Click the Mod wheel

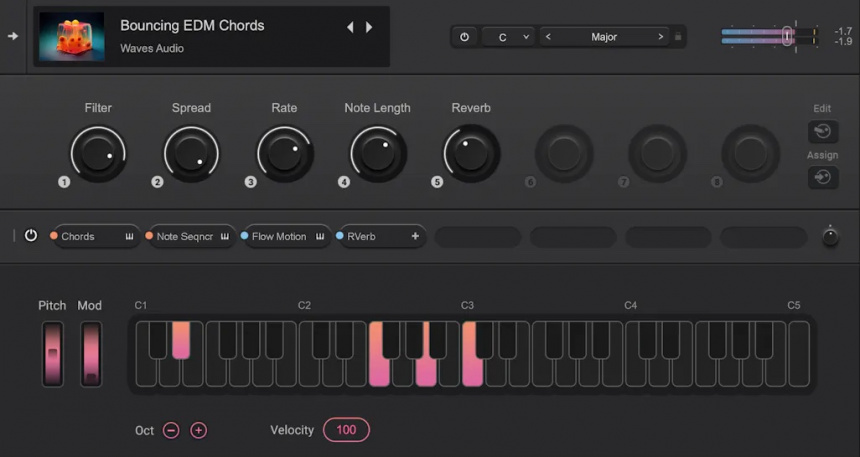tap(90, 354)
